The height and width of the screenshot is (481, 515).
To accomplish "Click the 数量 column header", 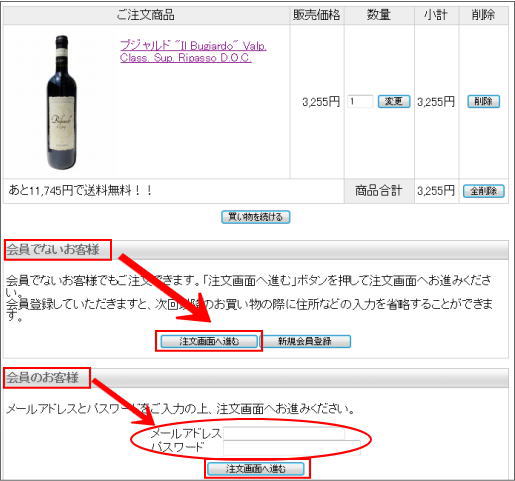I will click(379, 15).
